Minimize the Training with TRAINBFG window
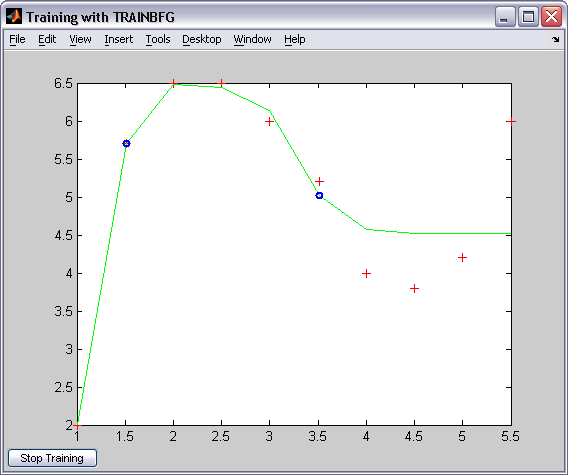Viewport: 568px width, 475px height. tap(505, 17)
